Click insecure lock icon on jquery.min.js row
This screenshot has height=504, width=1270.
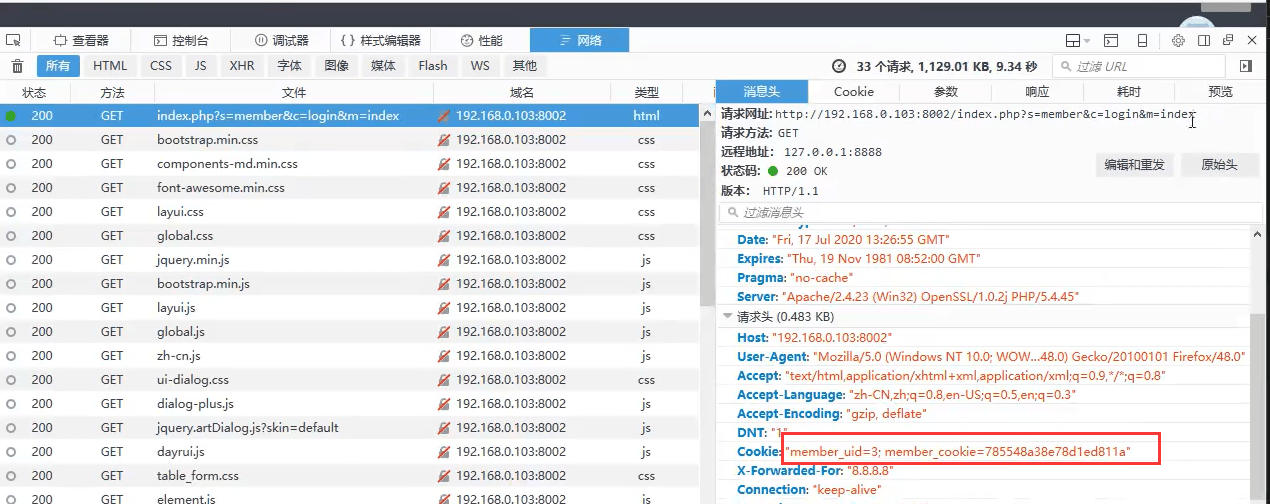click(444, 260)
